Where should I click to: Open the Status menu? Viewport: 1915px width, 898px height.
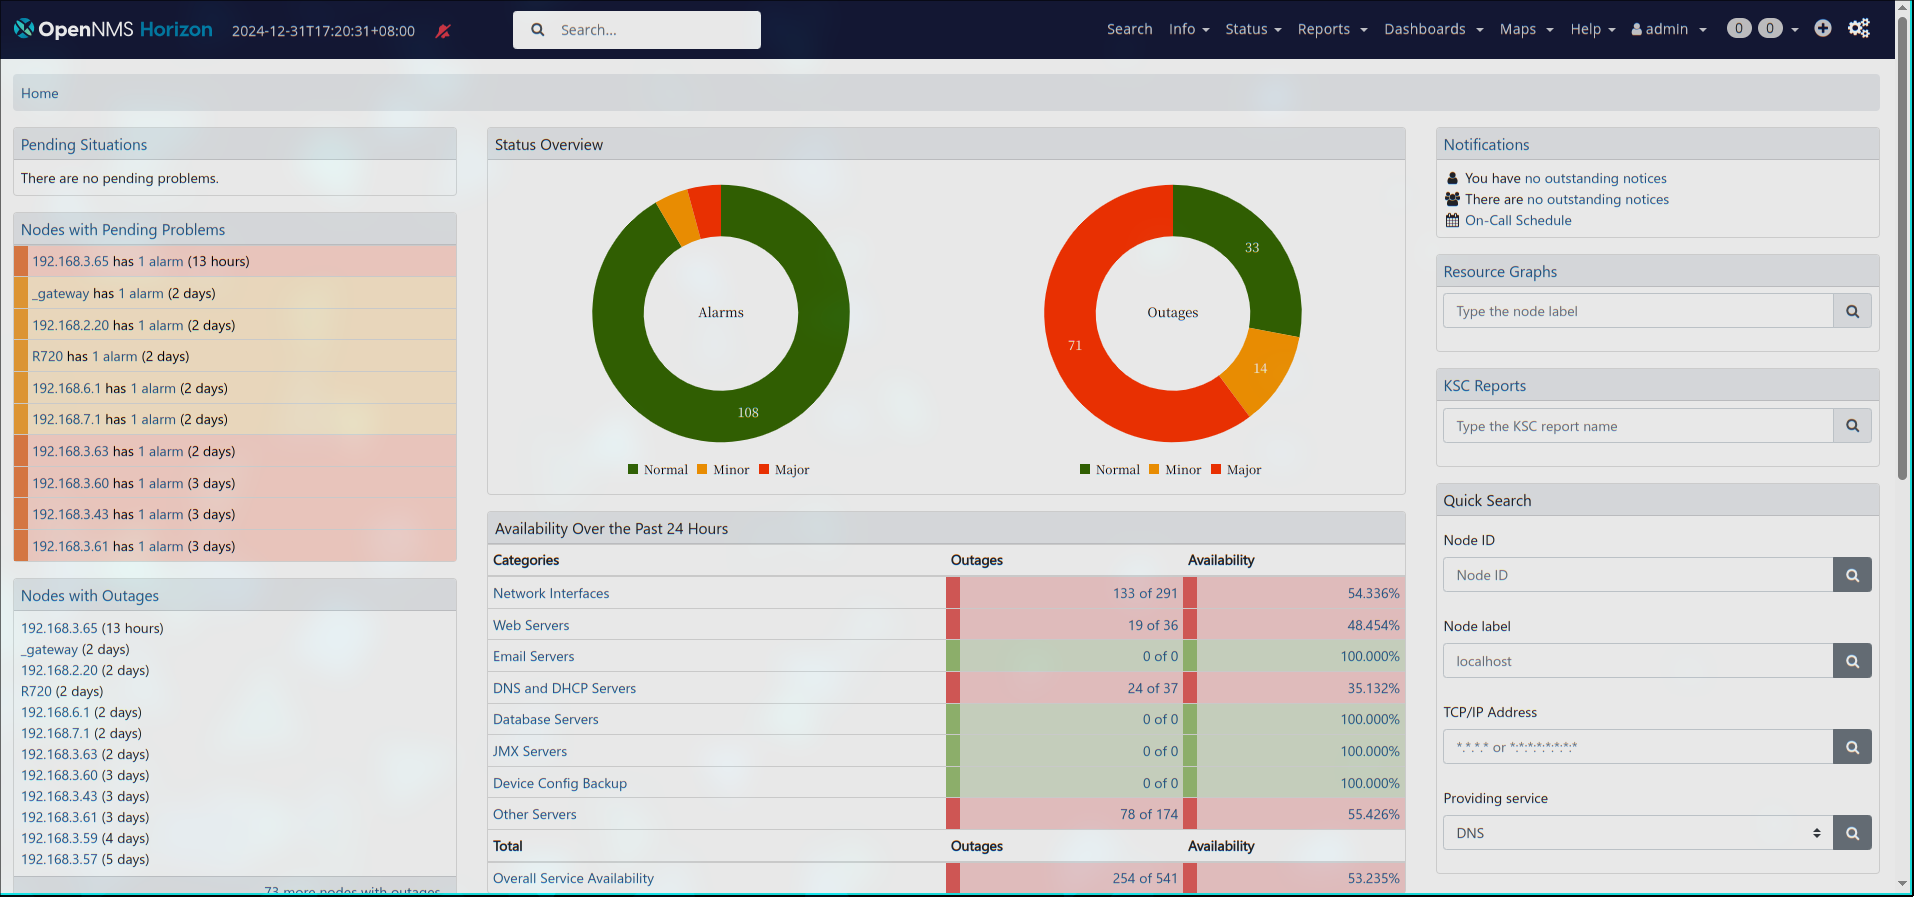[x=1252, y=29]
